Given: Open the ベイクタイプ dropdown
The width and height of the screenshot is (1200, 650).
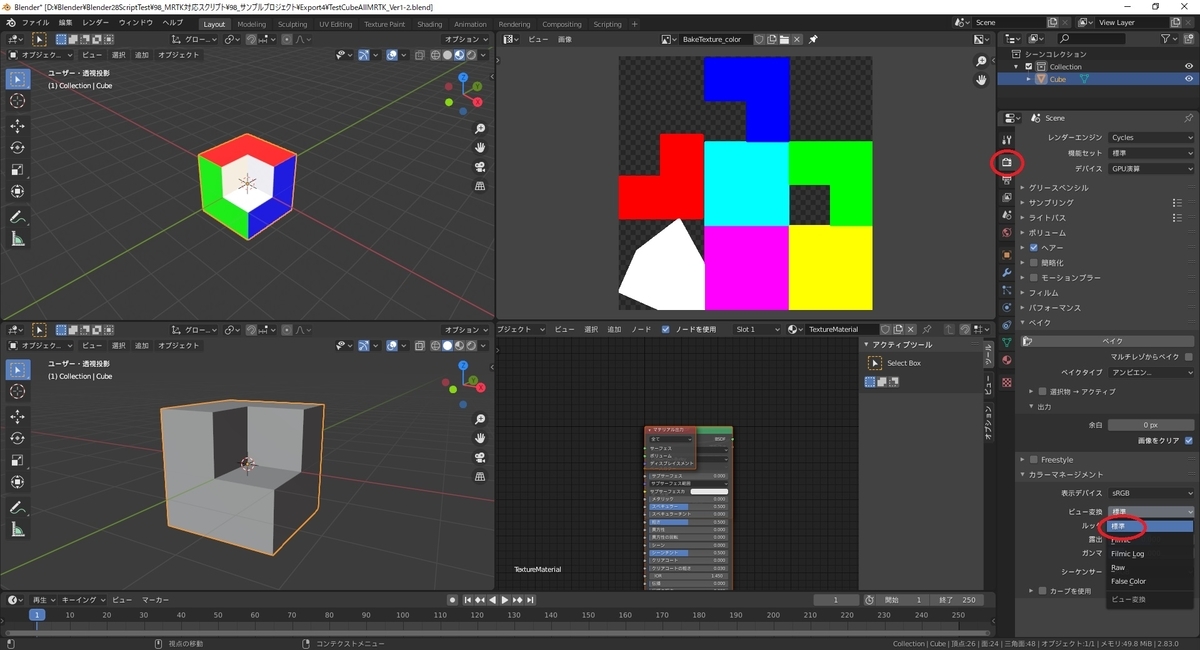Looking at the screenshot, I should [x=1151, y=372].
